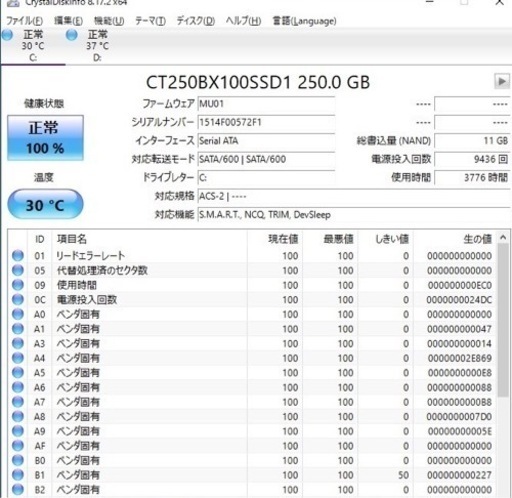This screenshot has width=512, height=498.
Task: Click status icon of row B1
Action: pyautogui.click(x=18, y=475)
